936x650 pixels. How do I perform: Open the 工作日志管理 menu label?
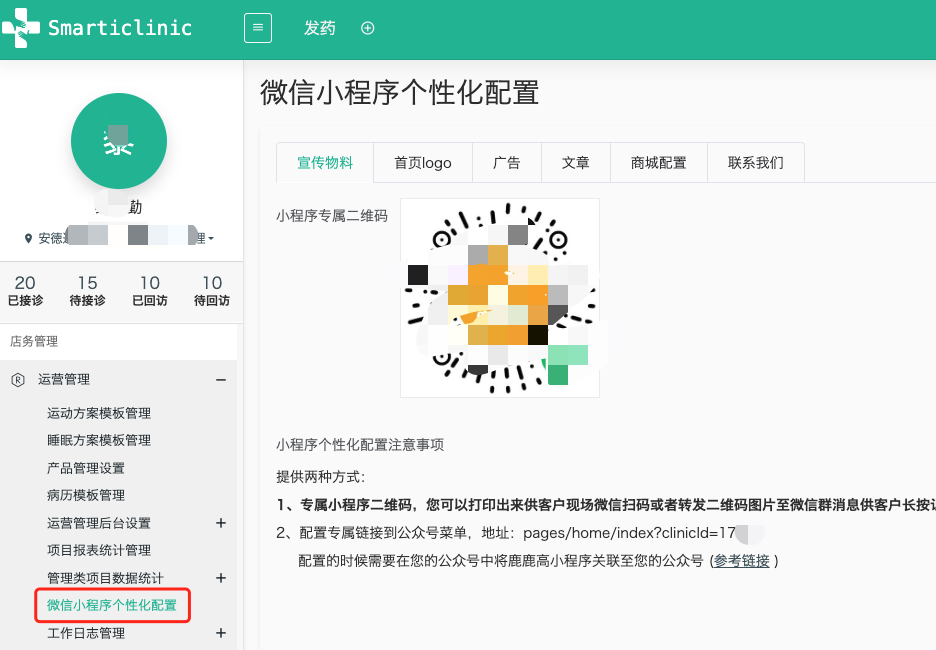[x=86, y=633]
